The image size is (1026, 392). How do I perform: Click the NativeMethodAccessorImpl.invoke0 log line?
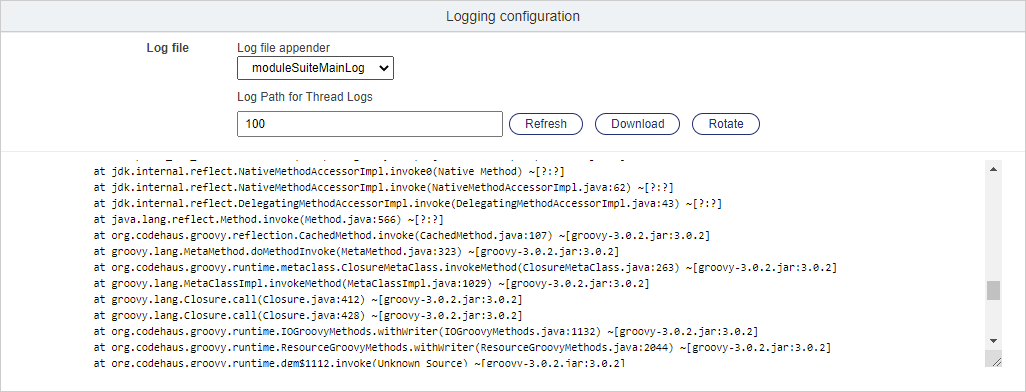[329, 171]
